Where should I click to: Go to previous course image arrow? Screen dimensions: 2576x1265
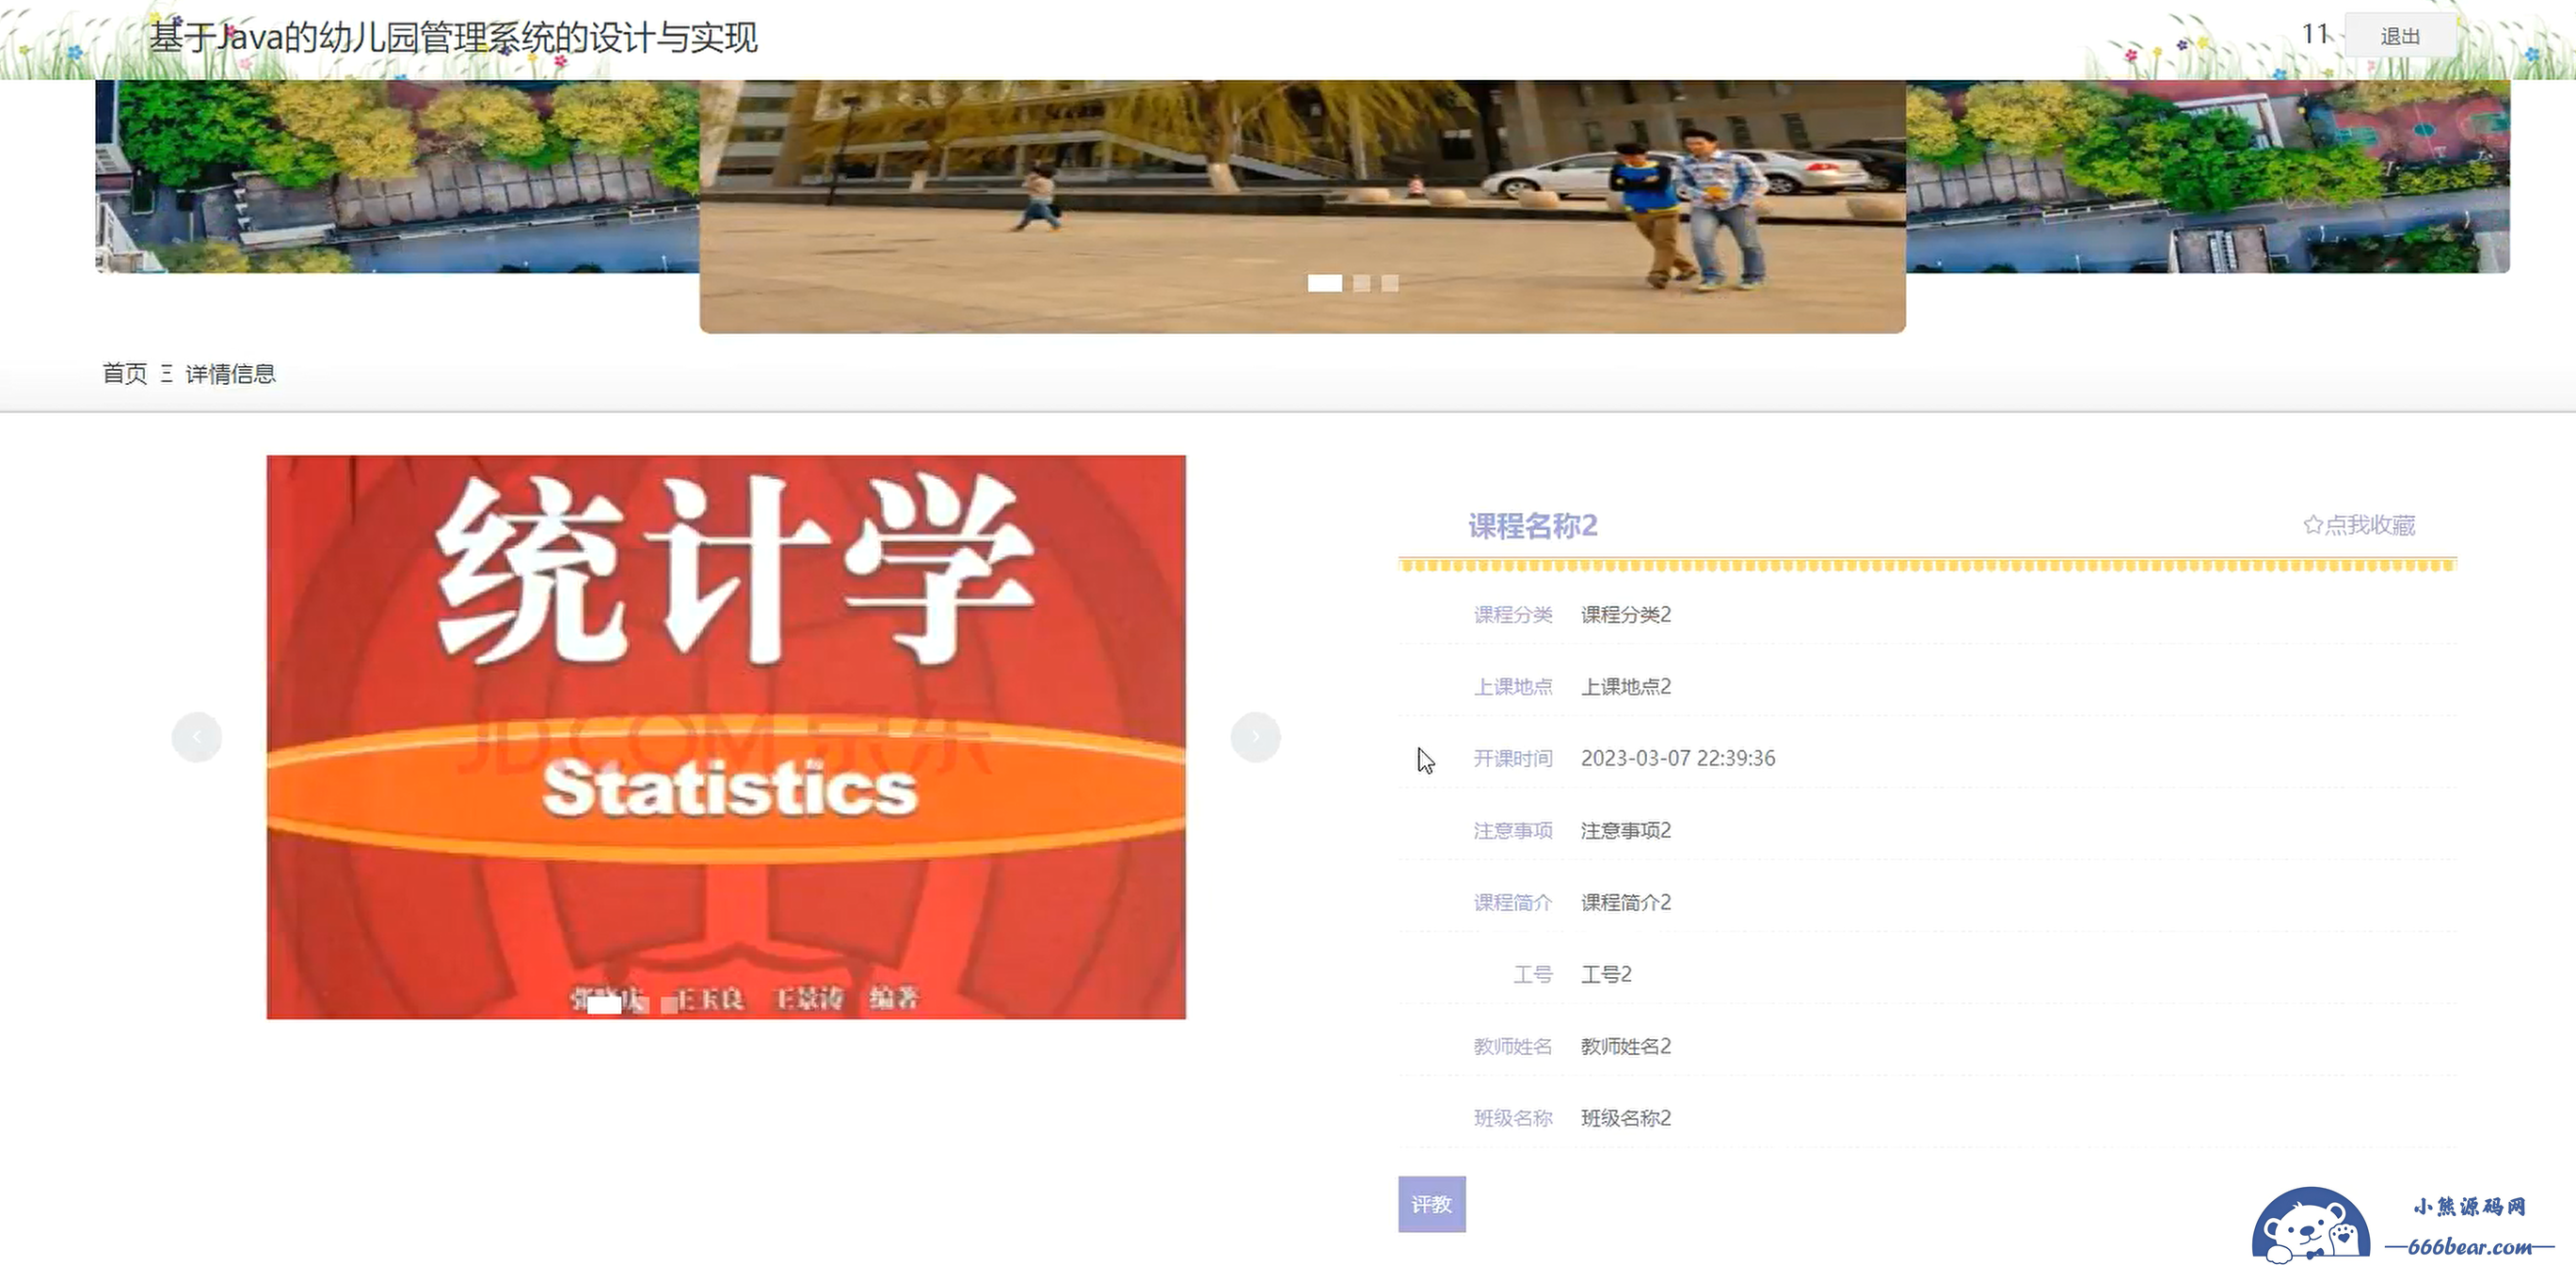(x=197, y=737)
